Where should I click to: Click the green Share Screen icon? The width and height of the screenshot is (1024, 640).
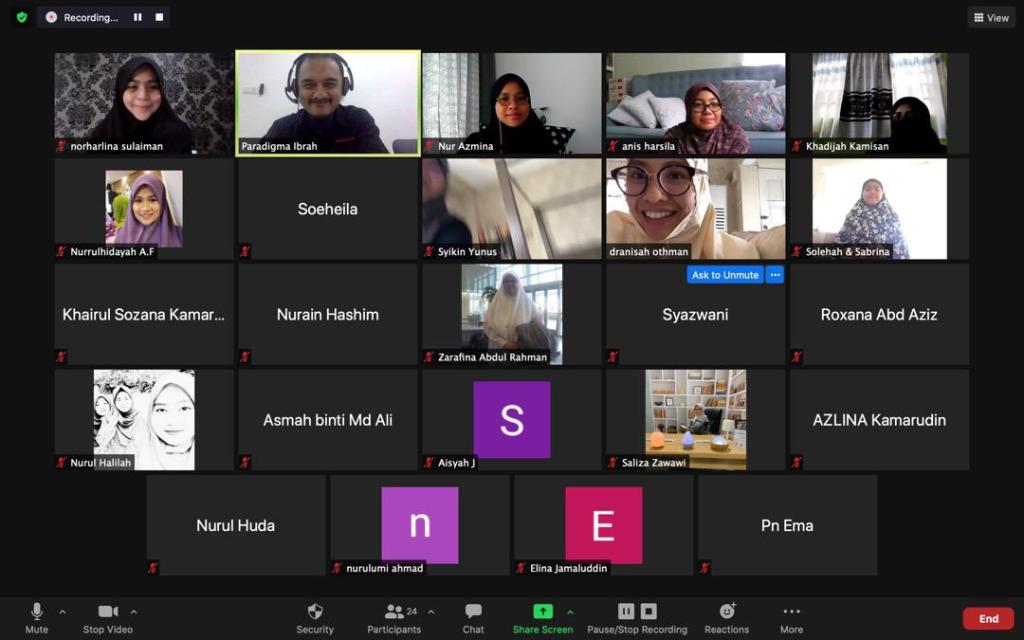[x=542, y=612]
